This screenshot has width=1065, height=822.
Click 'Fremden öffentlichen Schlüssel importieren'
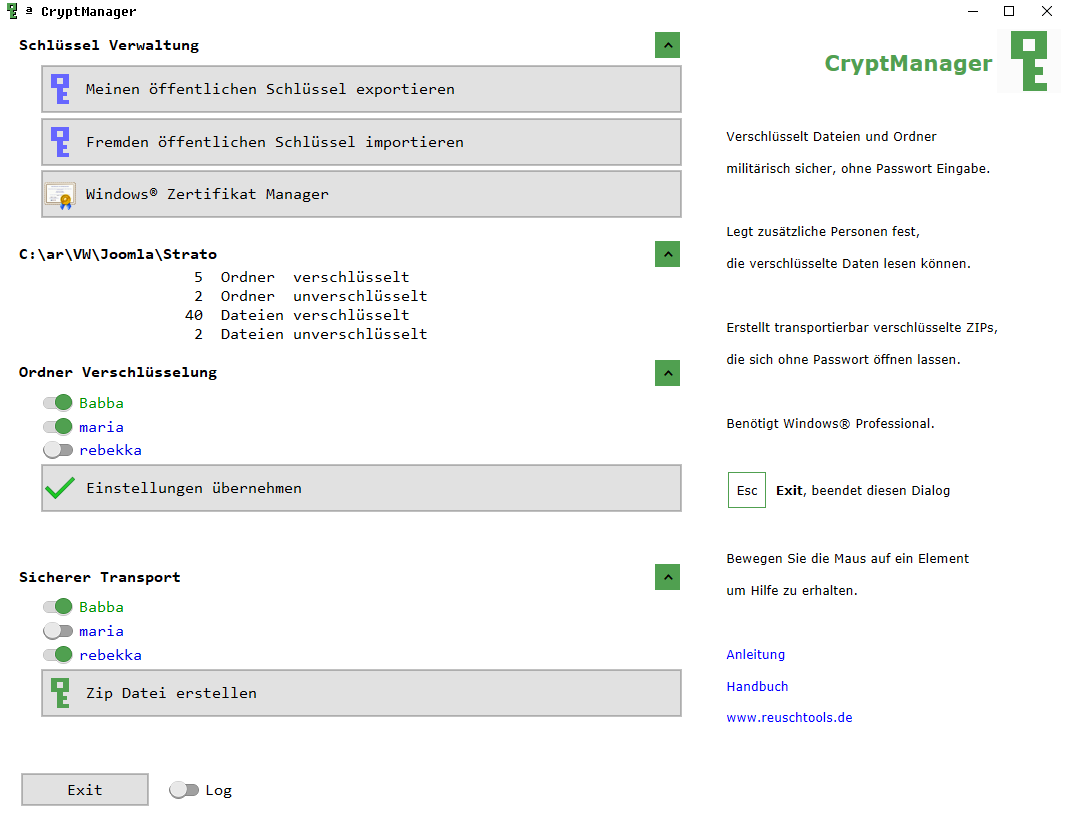click(x=361, y=142)
